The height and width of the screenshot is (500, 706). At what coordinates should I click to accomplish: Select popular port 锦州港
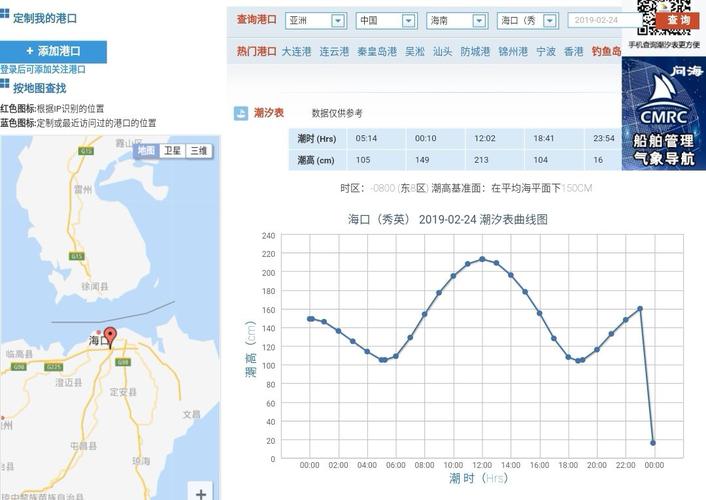(x=513, y=51)
